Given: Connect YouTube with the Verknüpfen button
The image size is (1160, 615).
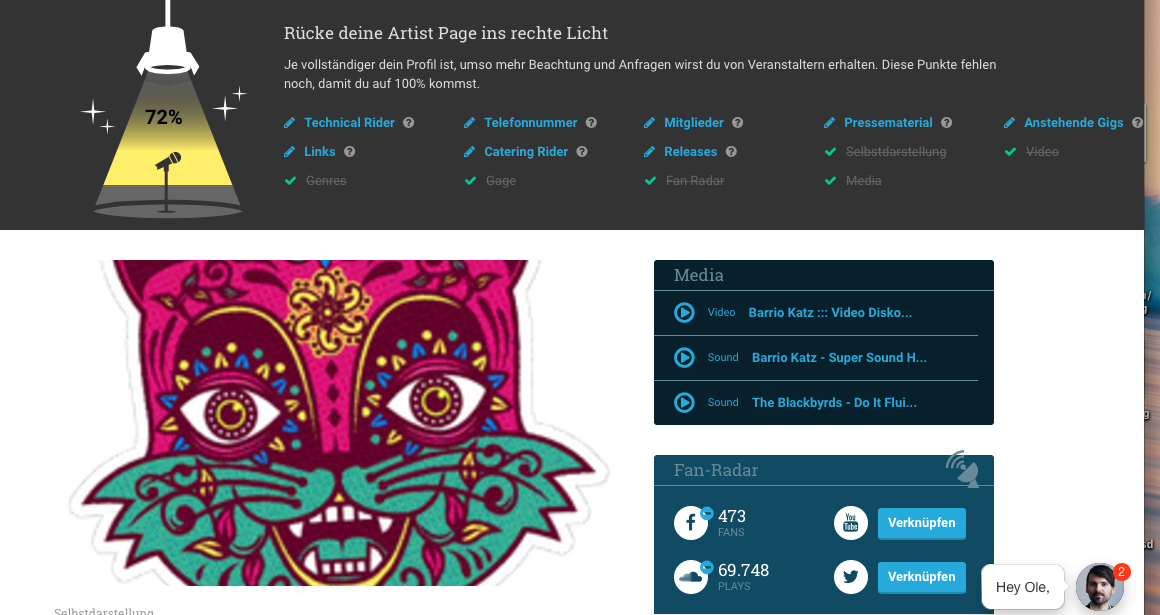Looking at the screenshot, I should [921, 523].
